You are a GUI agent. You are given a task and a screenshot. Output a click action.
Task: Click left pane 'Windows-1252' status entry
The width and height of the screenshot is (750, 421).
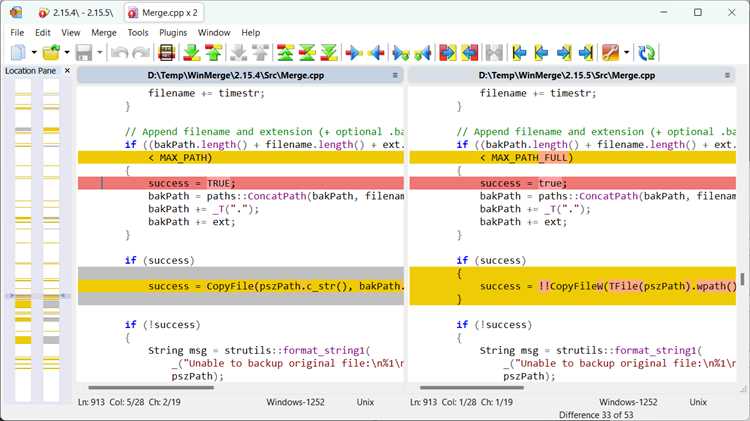(x=295, y=402)
